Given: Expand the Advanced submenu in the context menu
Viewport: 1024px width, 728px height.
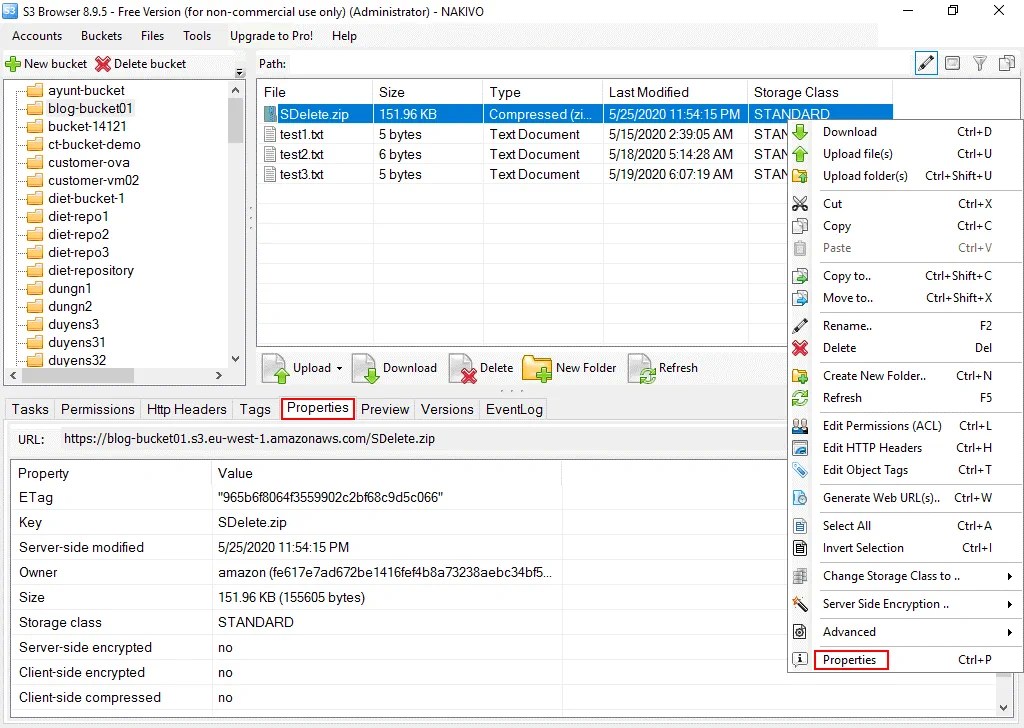Looking at the screenshot, I should pyautogui.click(x=849, y=631).
